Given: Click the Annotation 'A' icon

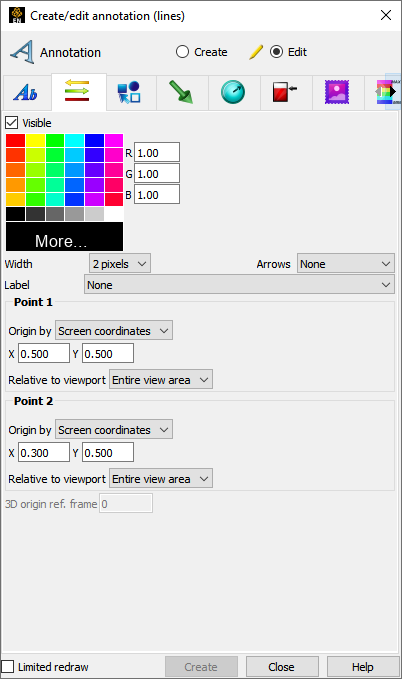Looking at the screenshot, I should (23, 52).
